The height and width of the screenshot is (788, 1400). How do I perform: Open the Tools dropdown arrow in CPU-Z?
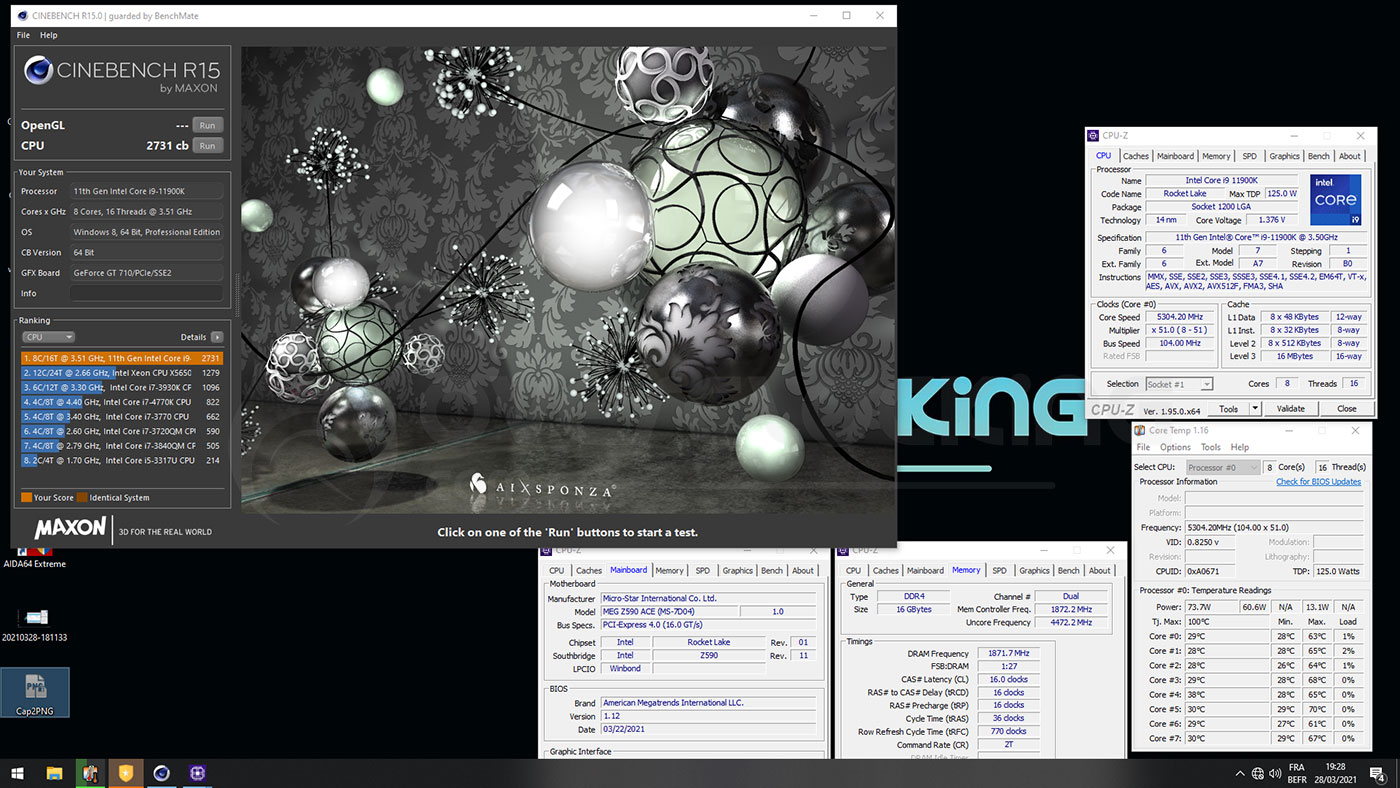[x=1255, y=408]
